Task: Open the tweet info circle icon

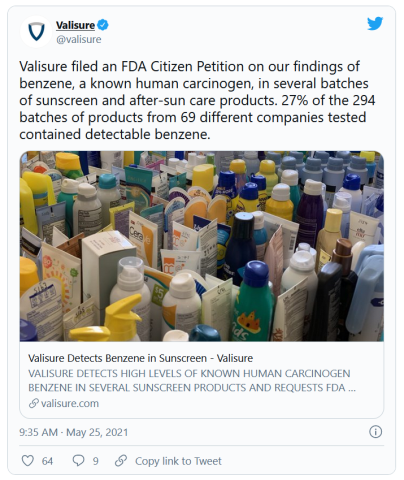Action: pyautogui.click(x=375, y=432)
